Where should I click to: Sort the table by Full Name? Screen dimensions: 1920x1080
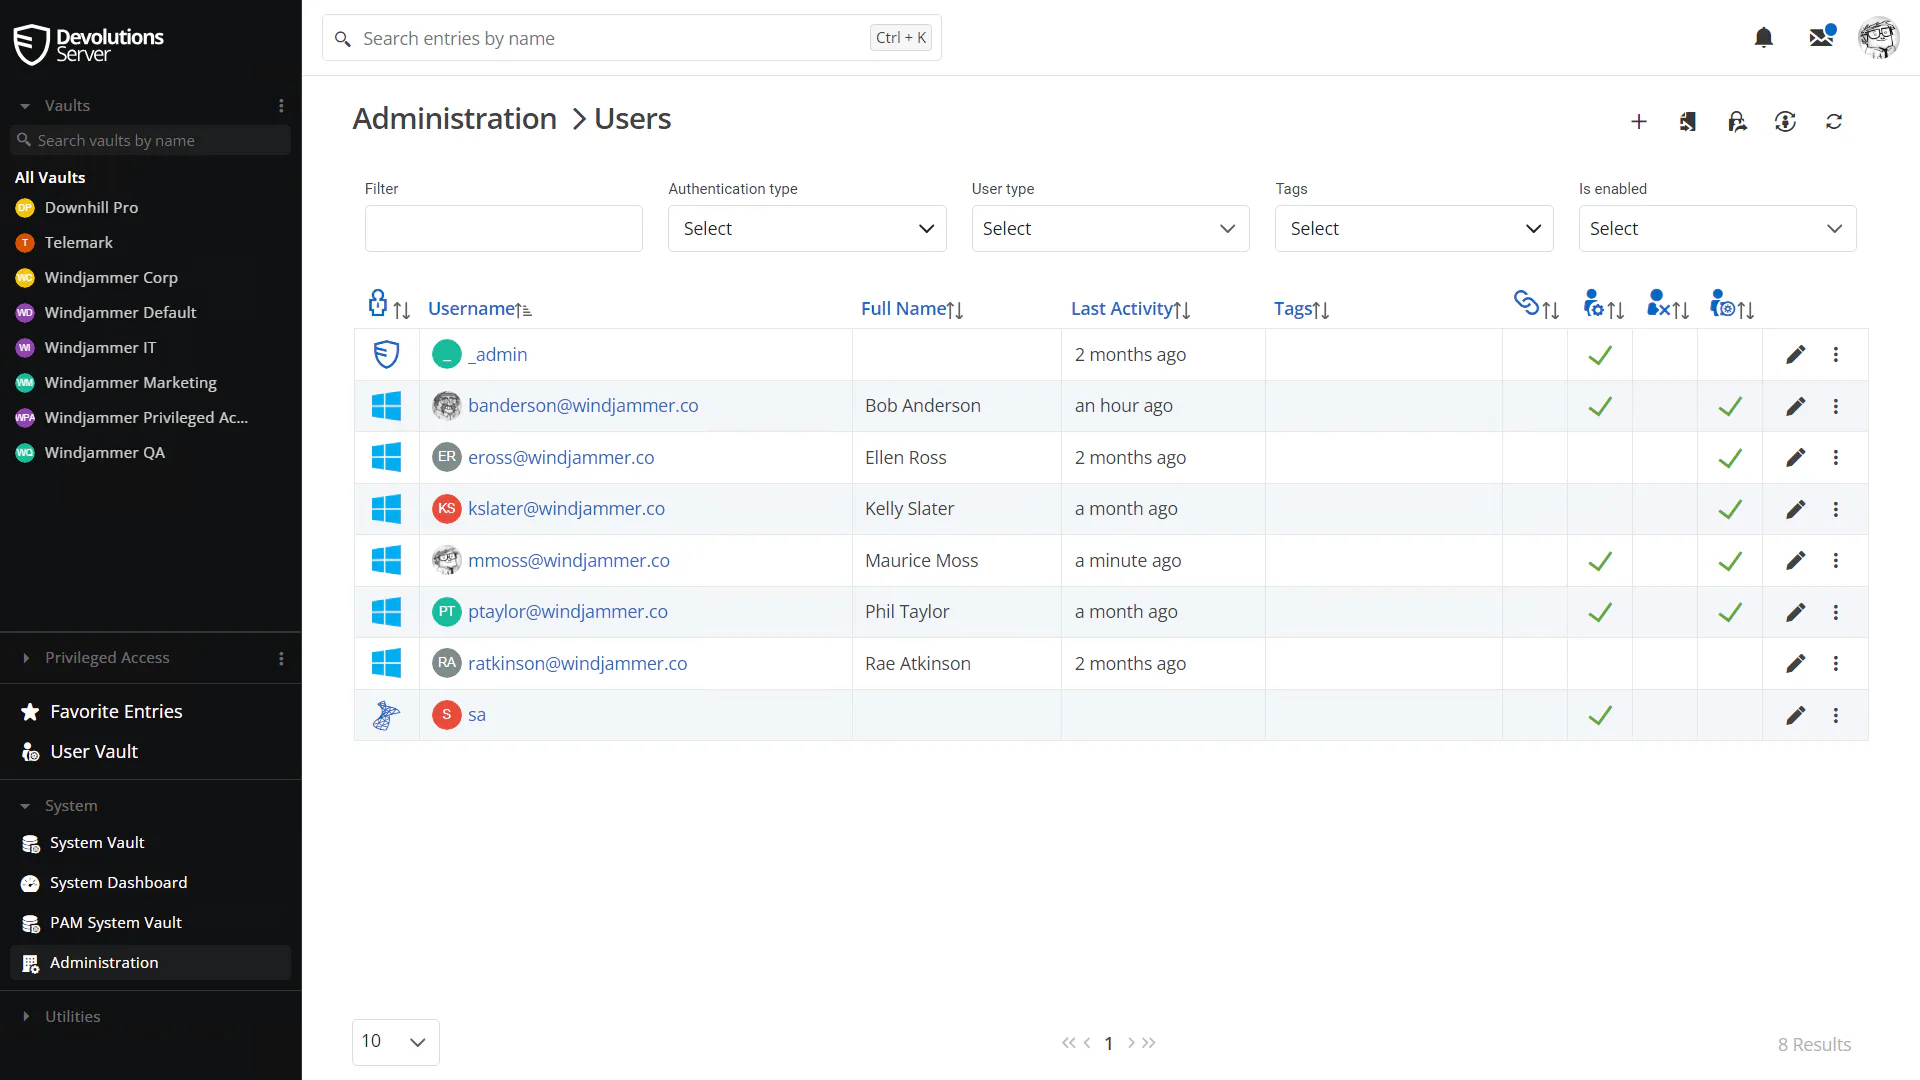(x=912, y=309)
